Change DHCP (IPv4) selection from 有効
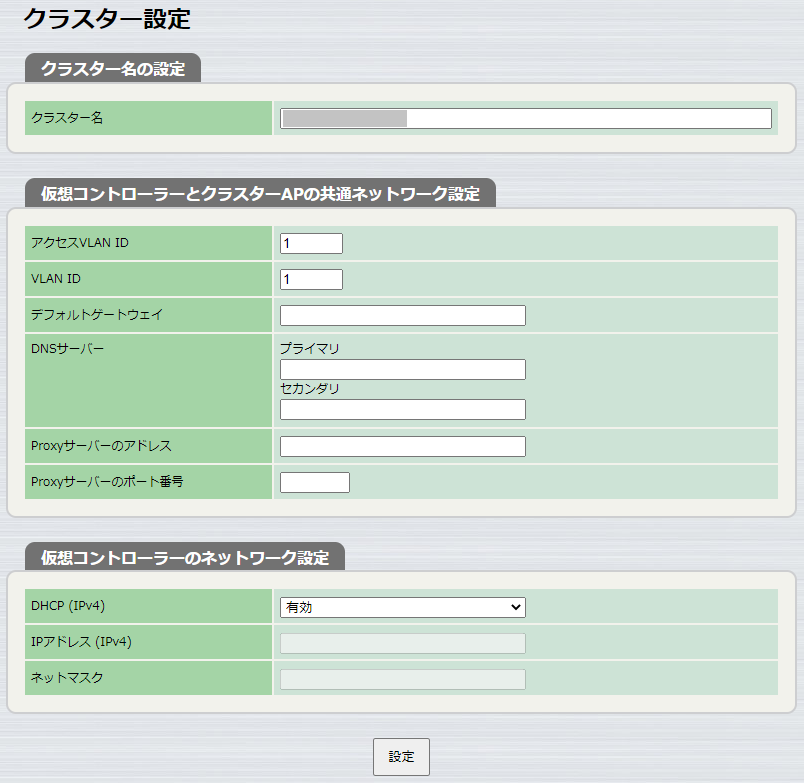This screenshot has width=804, height=783. click(402, 607)
